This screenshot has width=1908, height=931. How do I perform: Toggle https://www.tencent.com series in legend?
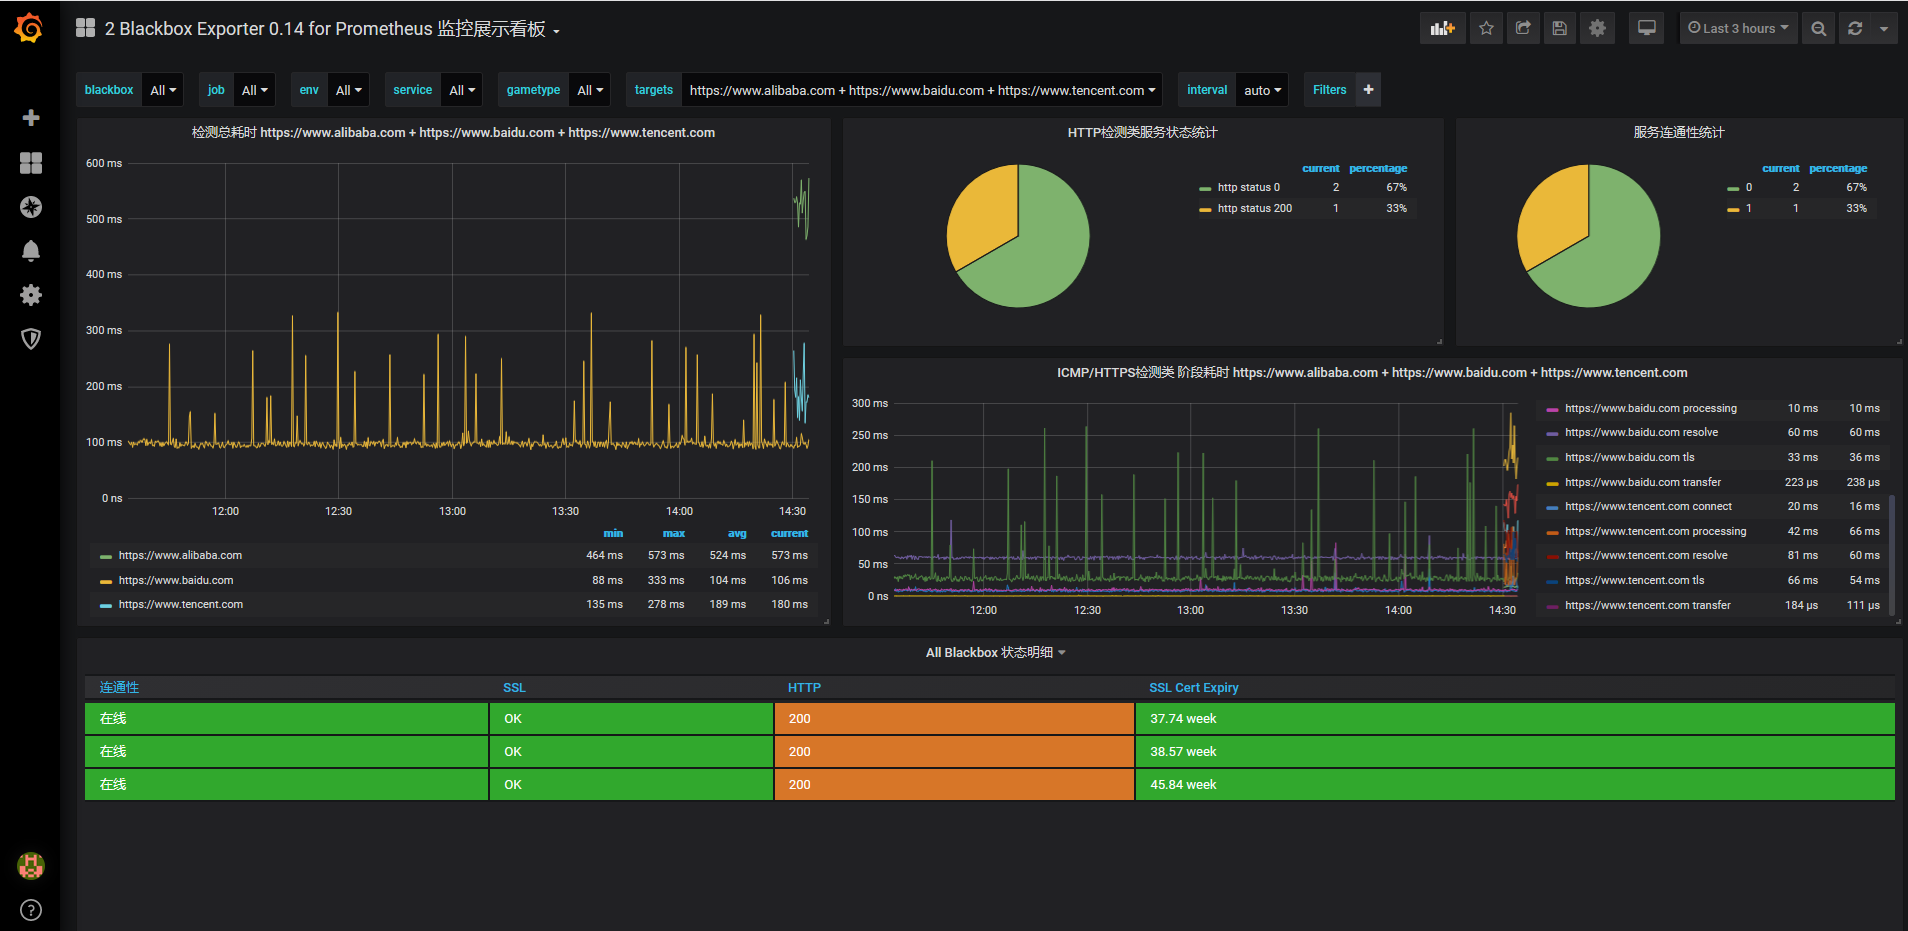point(181,604)
